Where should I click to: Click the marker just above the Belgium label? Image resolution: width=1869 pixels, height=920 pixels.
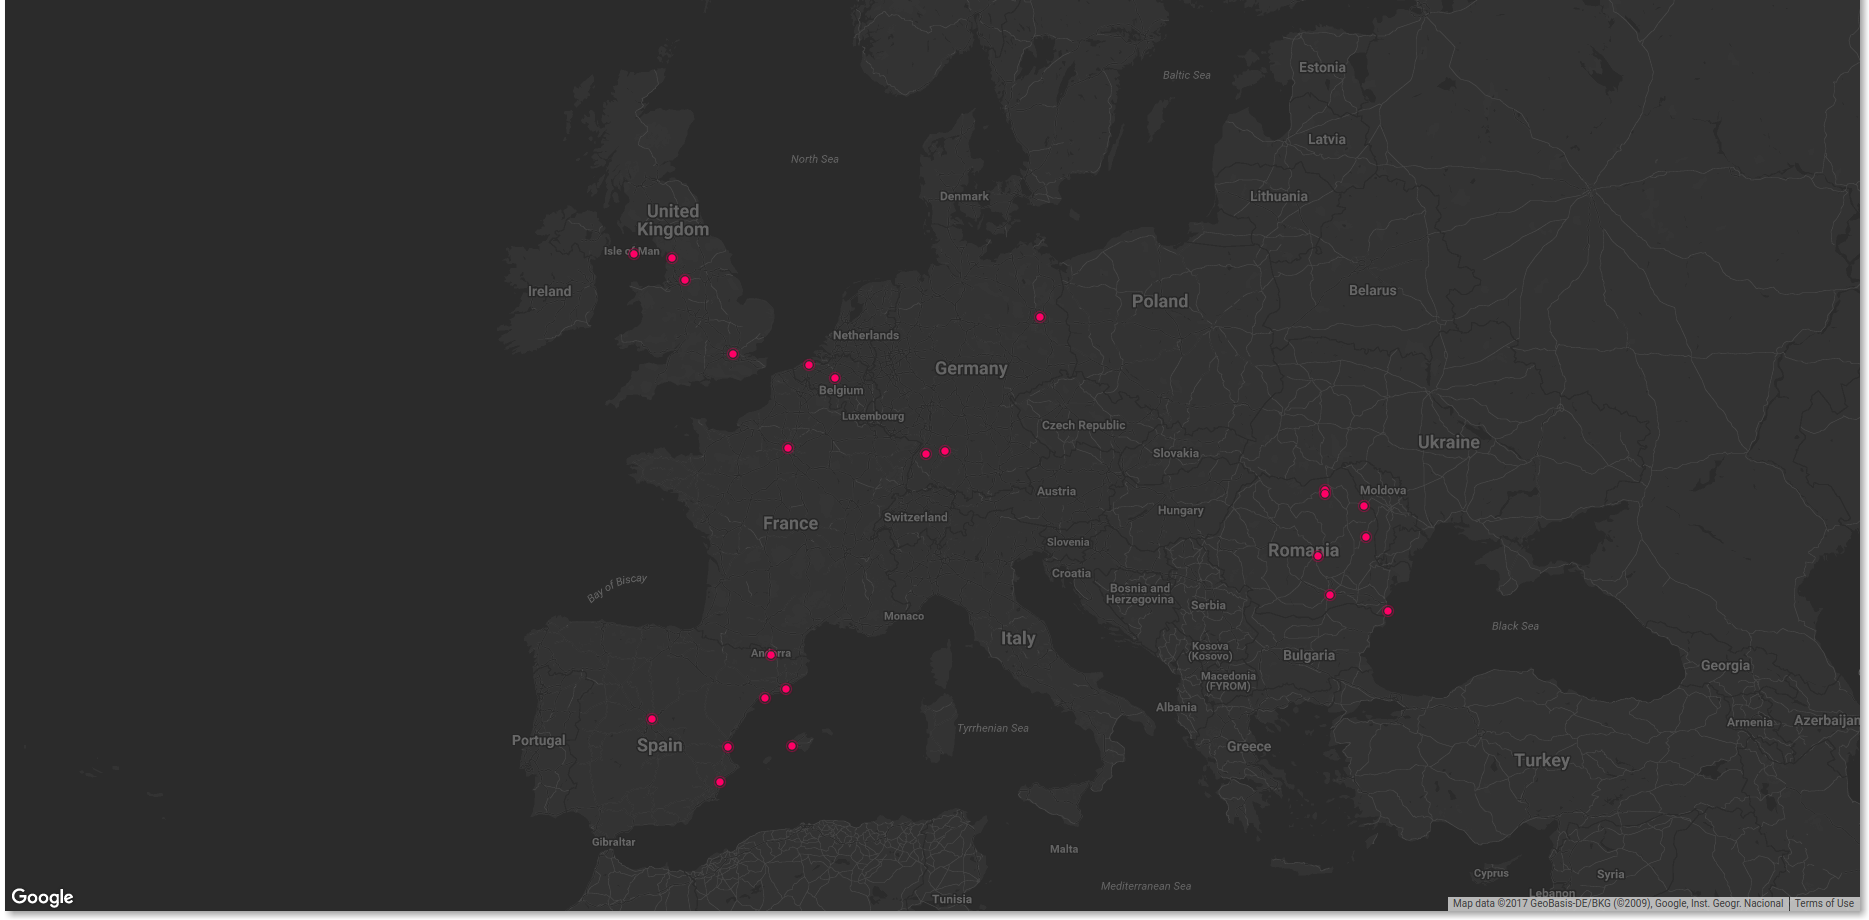pyautogui.click(x=835, y=378)
